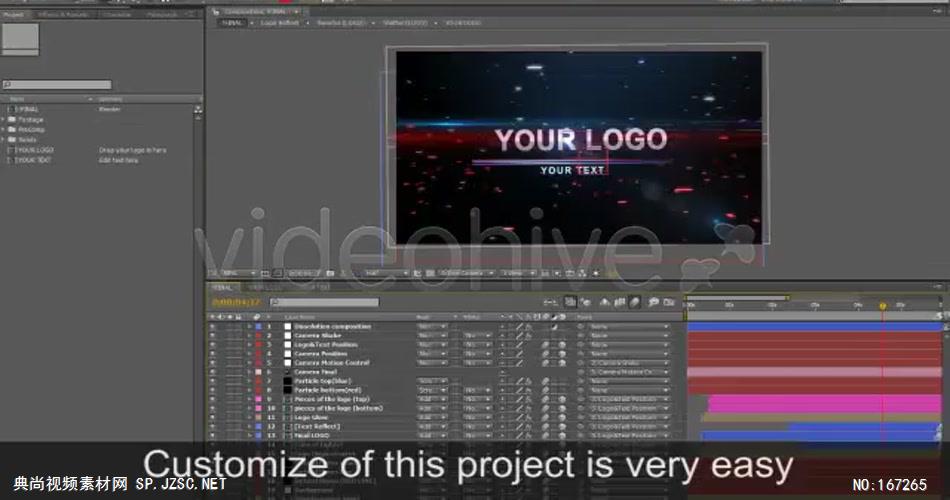The height and width of the screenshot is (500, 950).
Task: Click the timeline timecode display
Action: 236,302
